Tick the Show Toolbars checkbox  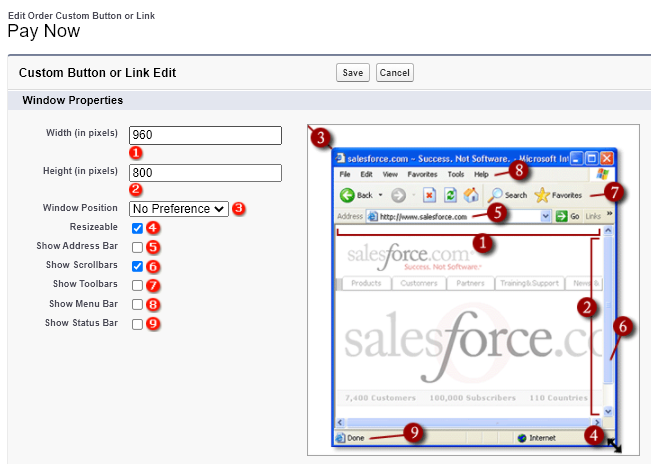(x=137, y=286)
